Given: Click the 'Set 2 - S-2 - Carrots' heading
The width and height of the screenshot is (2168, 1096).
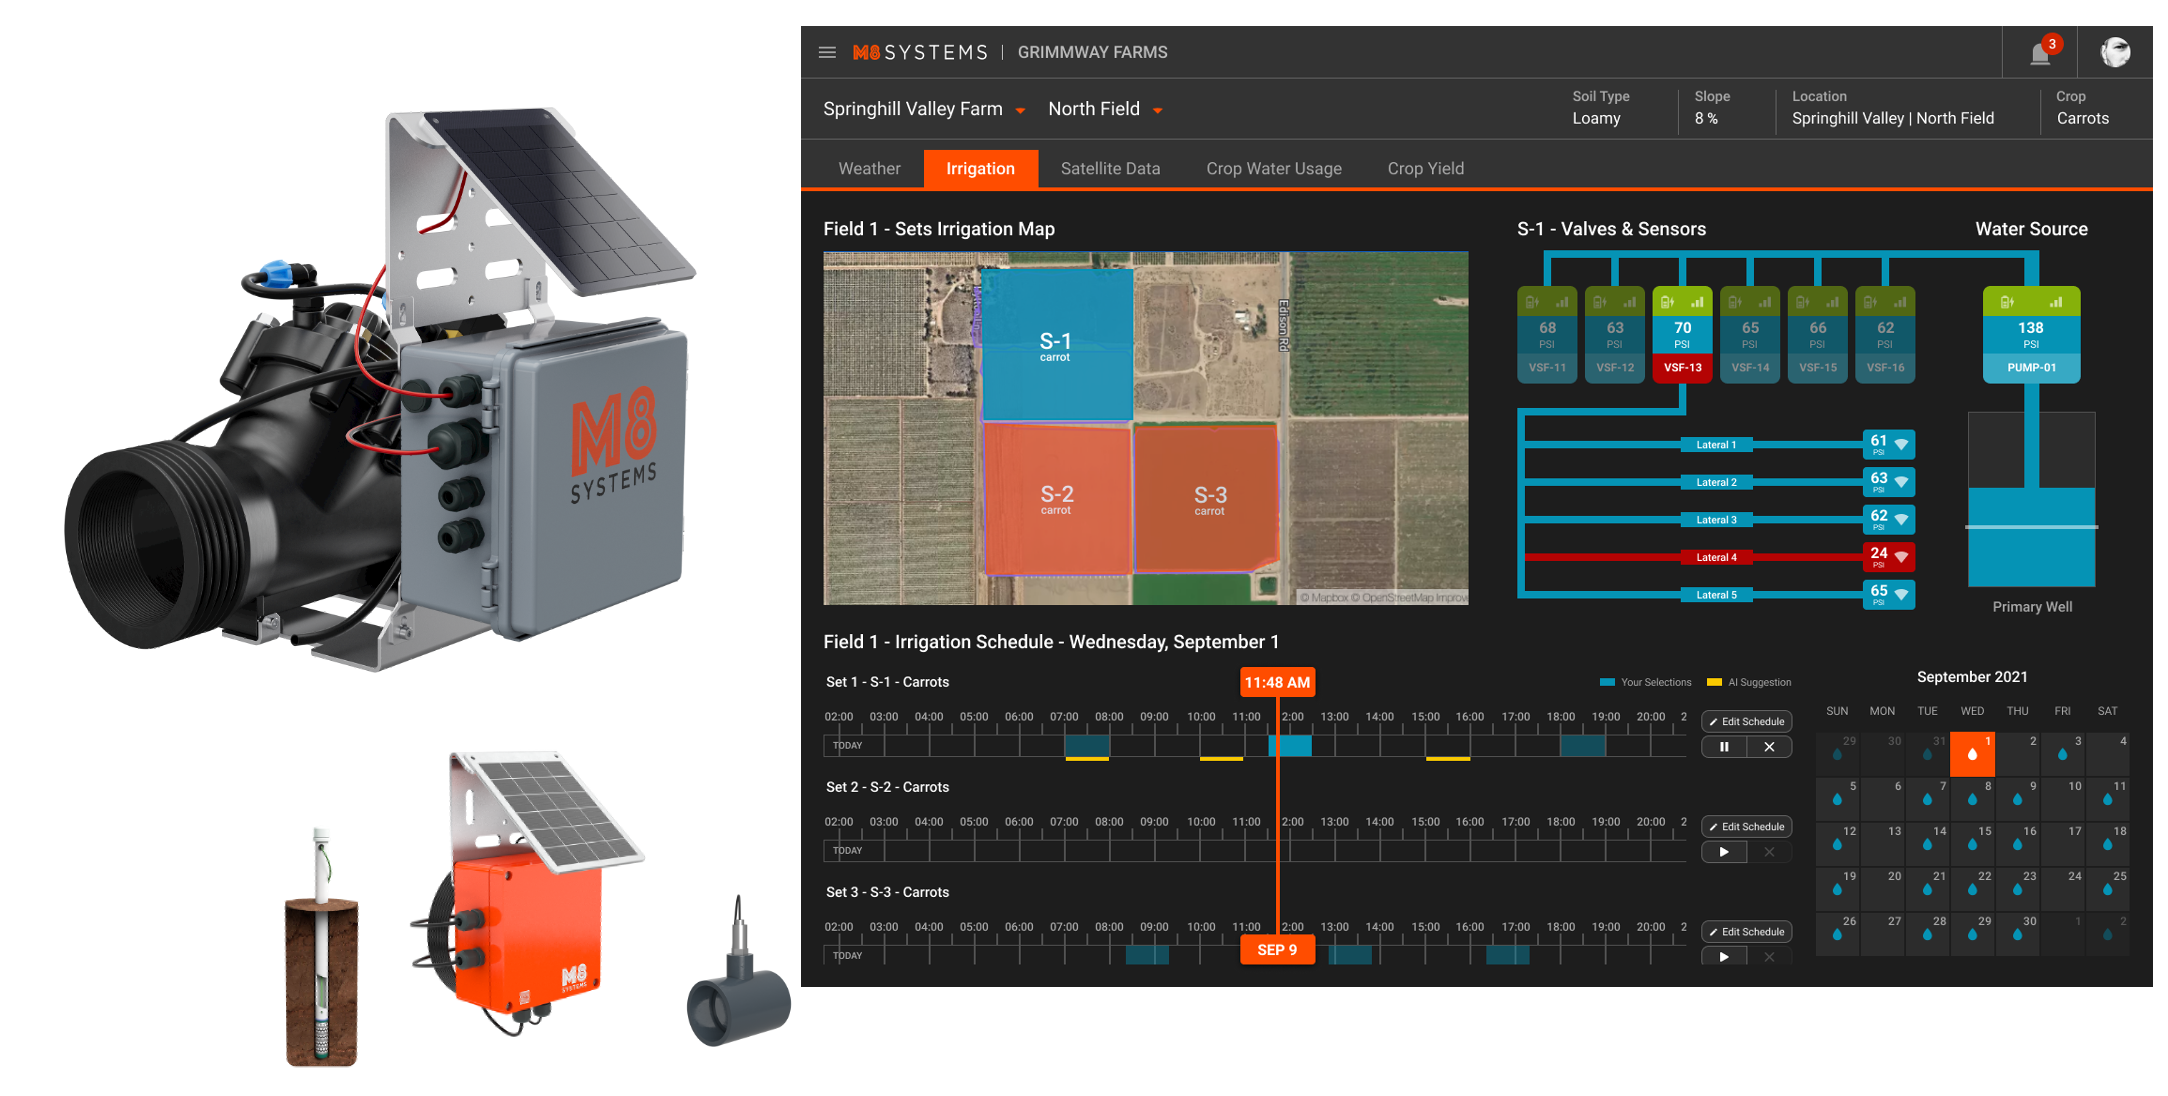Looking at the screenshot, I should tap(887, 787).
